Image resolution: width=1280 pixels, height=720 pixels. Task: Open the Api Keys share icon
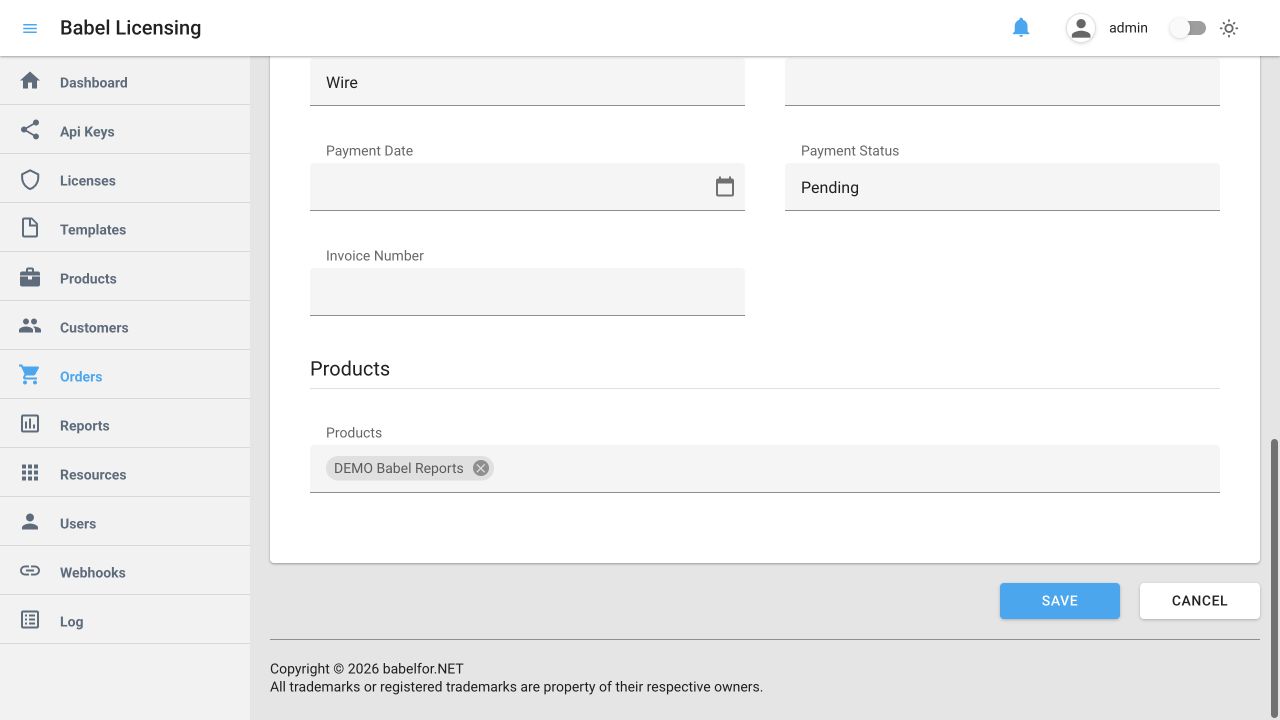tap(30, 130)
